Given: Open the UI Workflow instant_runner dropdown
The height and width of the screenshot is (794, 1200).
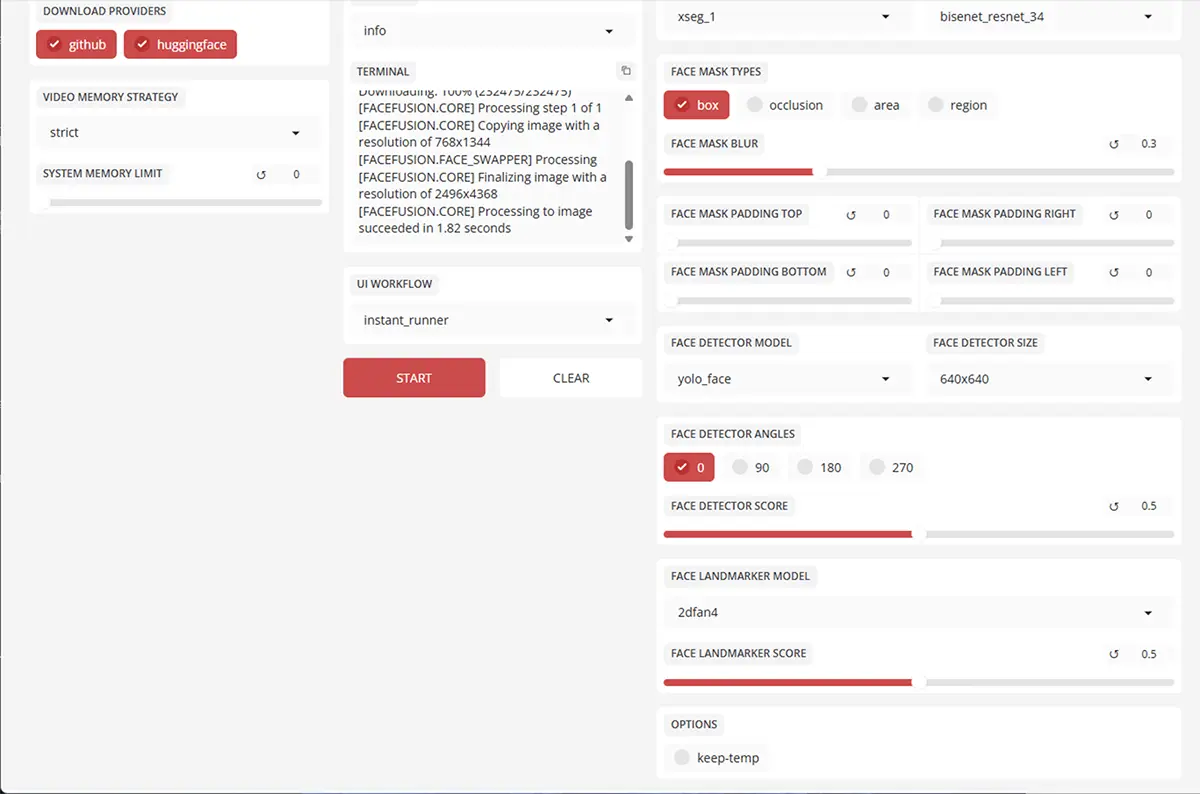Looking at the screenshot, I should 490,321.
